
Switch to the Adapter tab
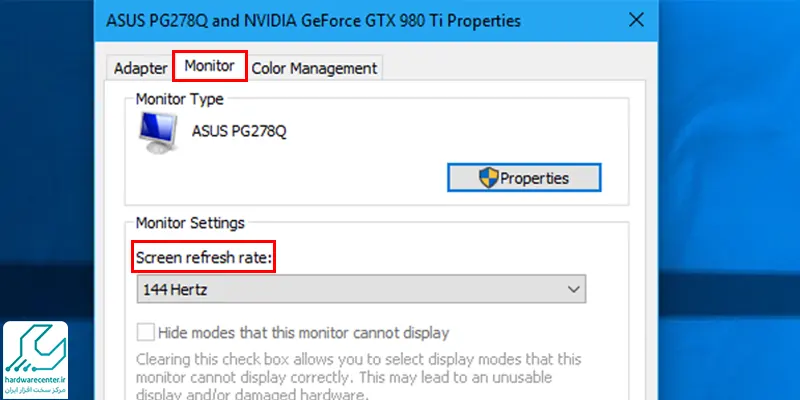click(140, 68)
